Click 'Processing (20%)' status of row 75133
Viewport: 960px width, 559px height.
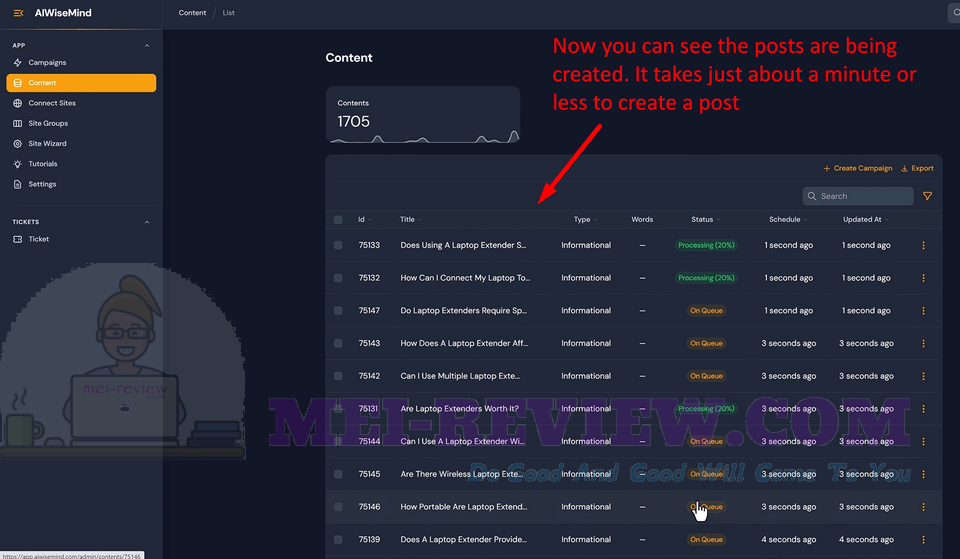(706, 245)
